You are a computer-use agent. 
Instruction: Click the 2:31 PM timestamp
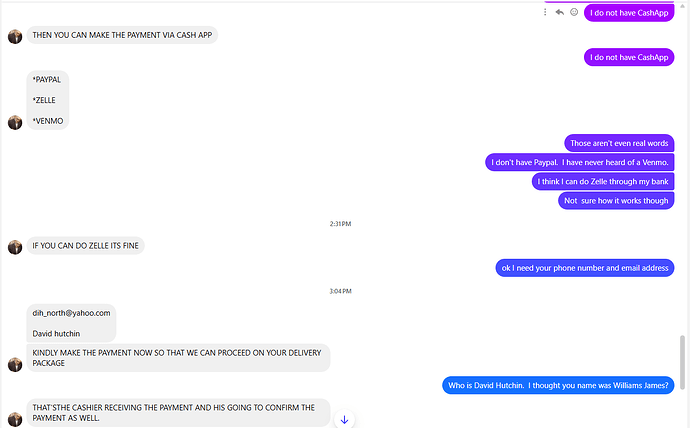[340, 223]
